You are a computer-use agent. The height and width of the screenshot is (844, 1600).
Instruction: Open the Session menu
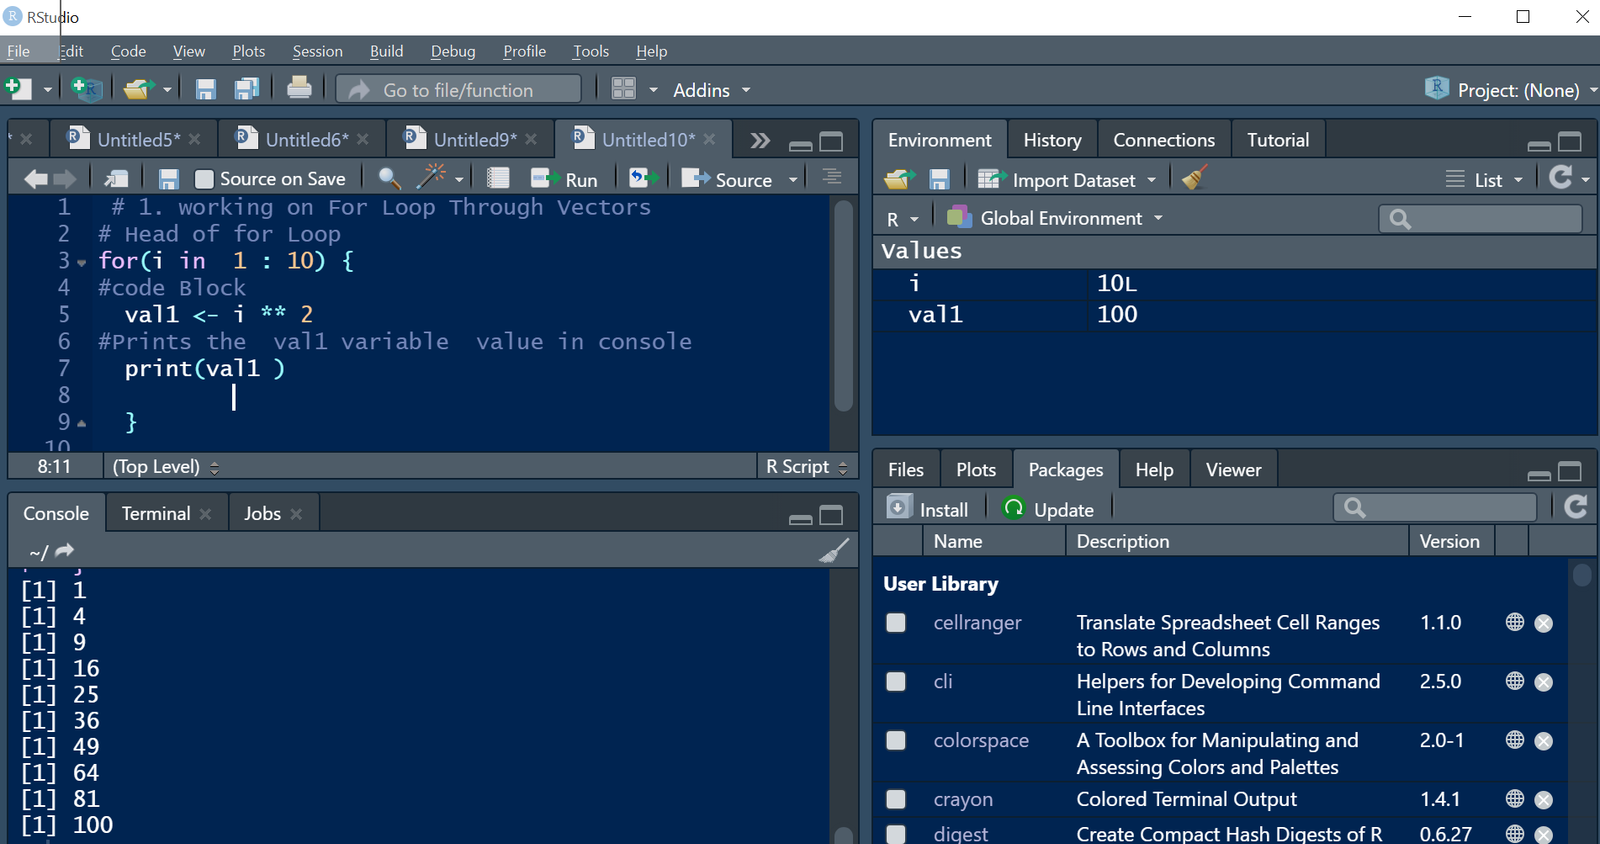(x=317, y=51)
